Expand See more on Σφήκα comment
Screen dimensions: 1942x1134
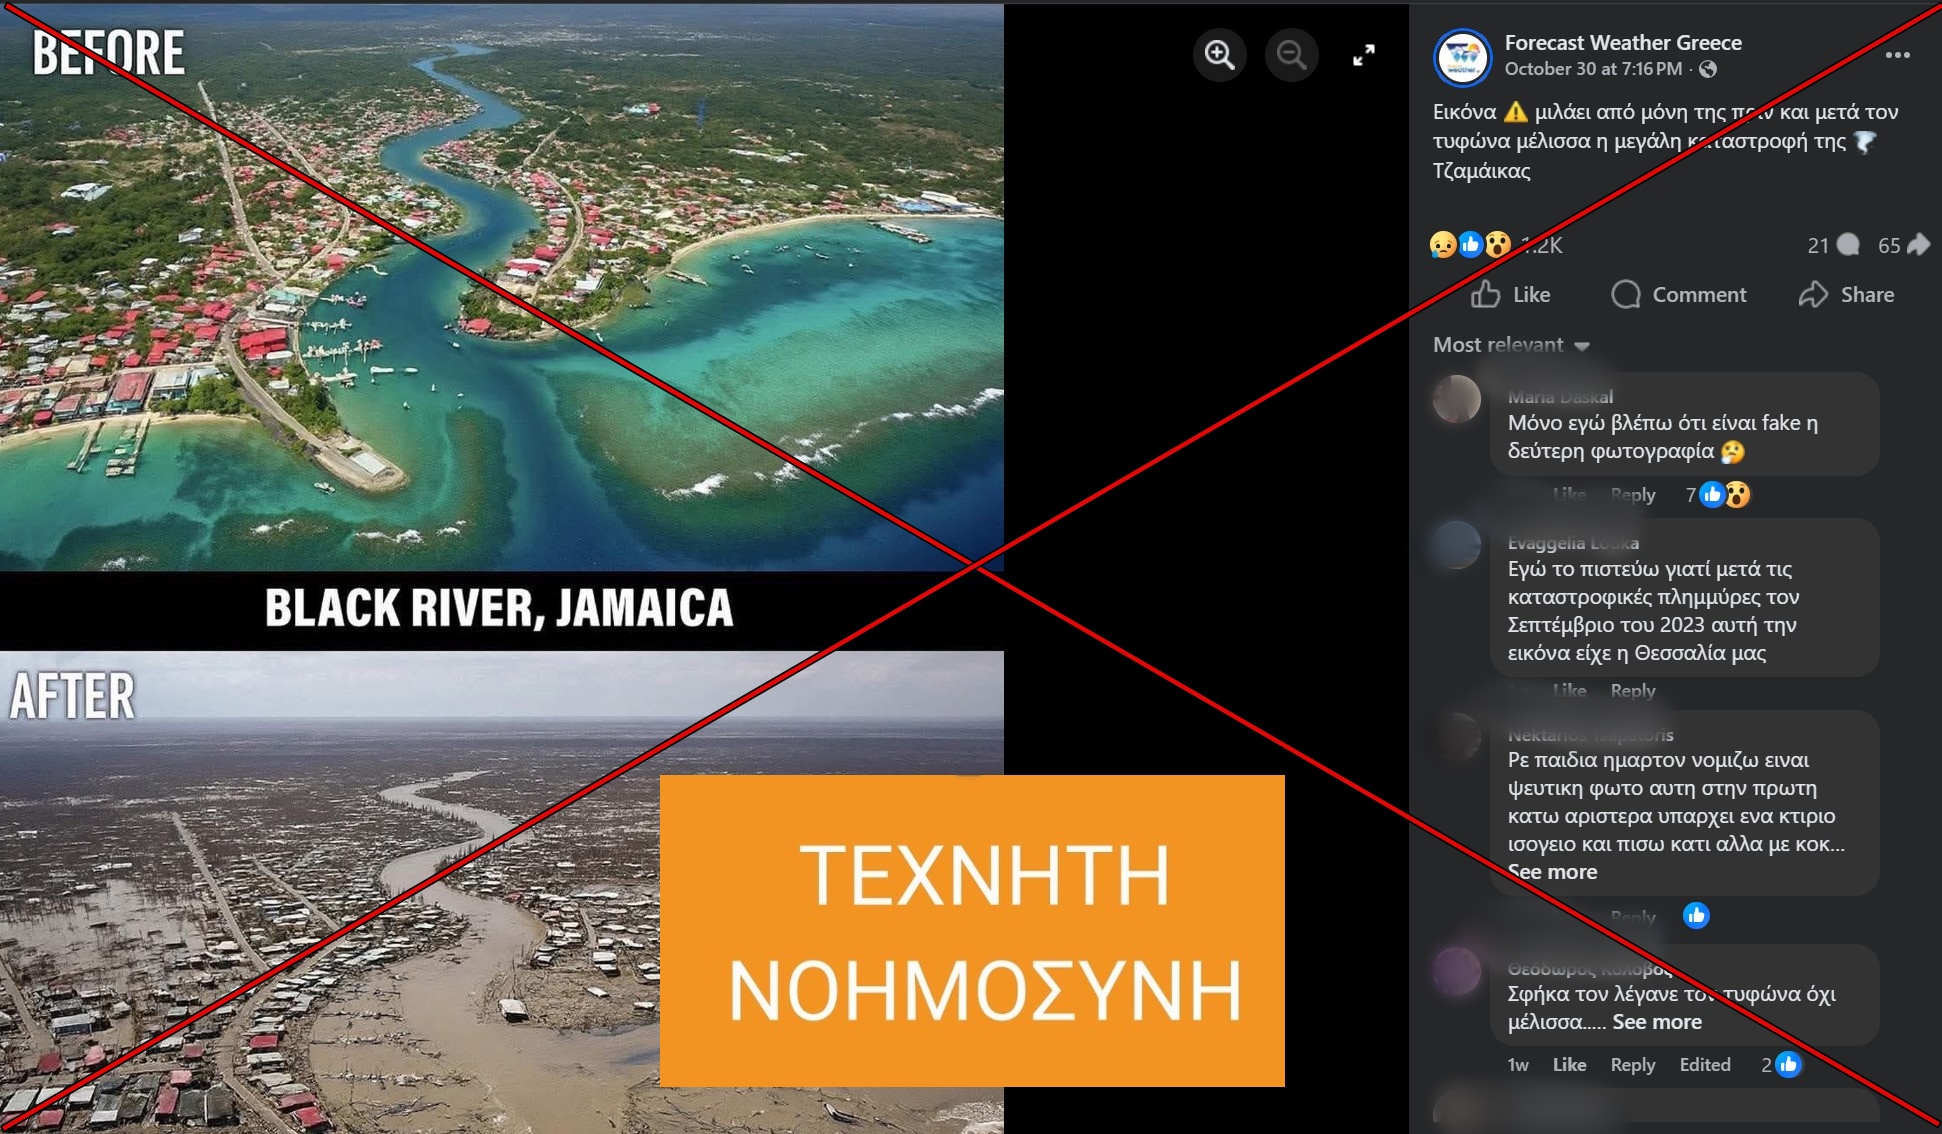[1656, 1022]
